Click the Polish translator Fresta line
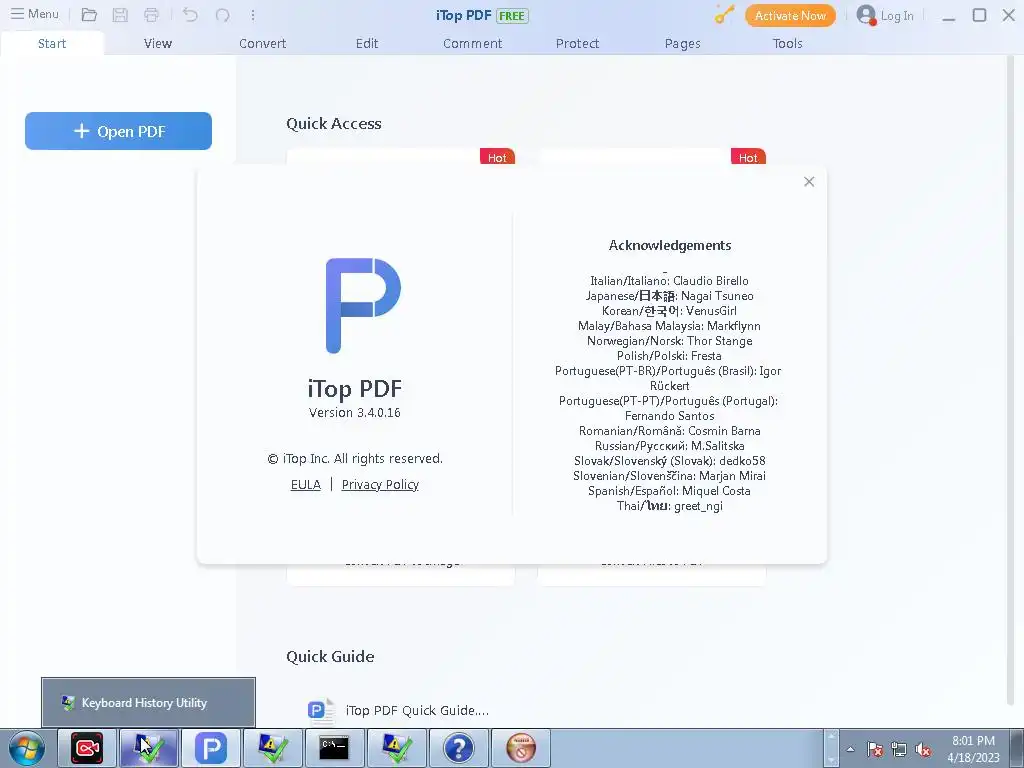 pyautogui.click(x=669, y=356)
